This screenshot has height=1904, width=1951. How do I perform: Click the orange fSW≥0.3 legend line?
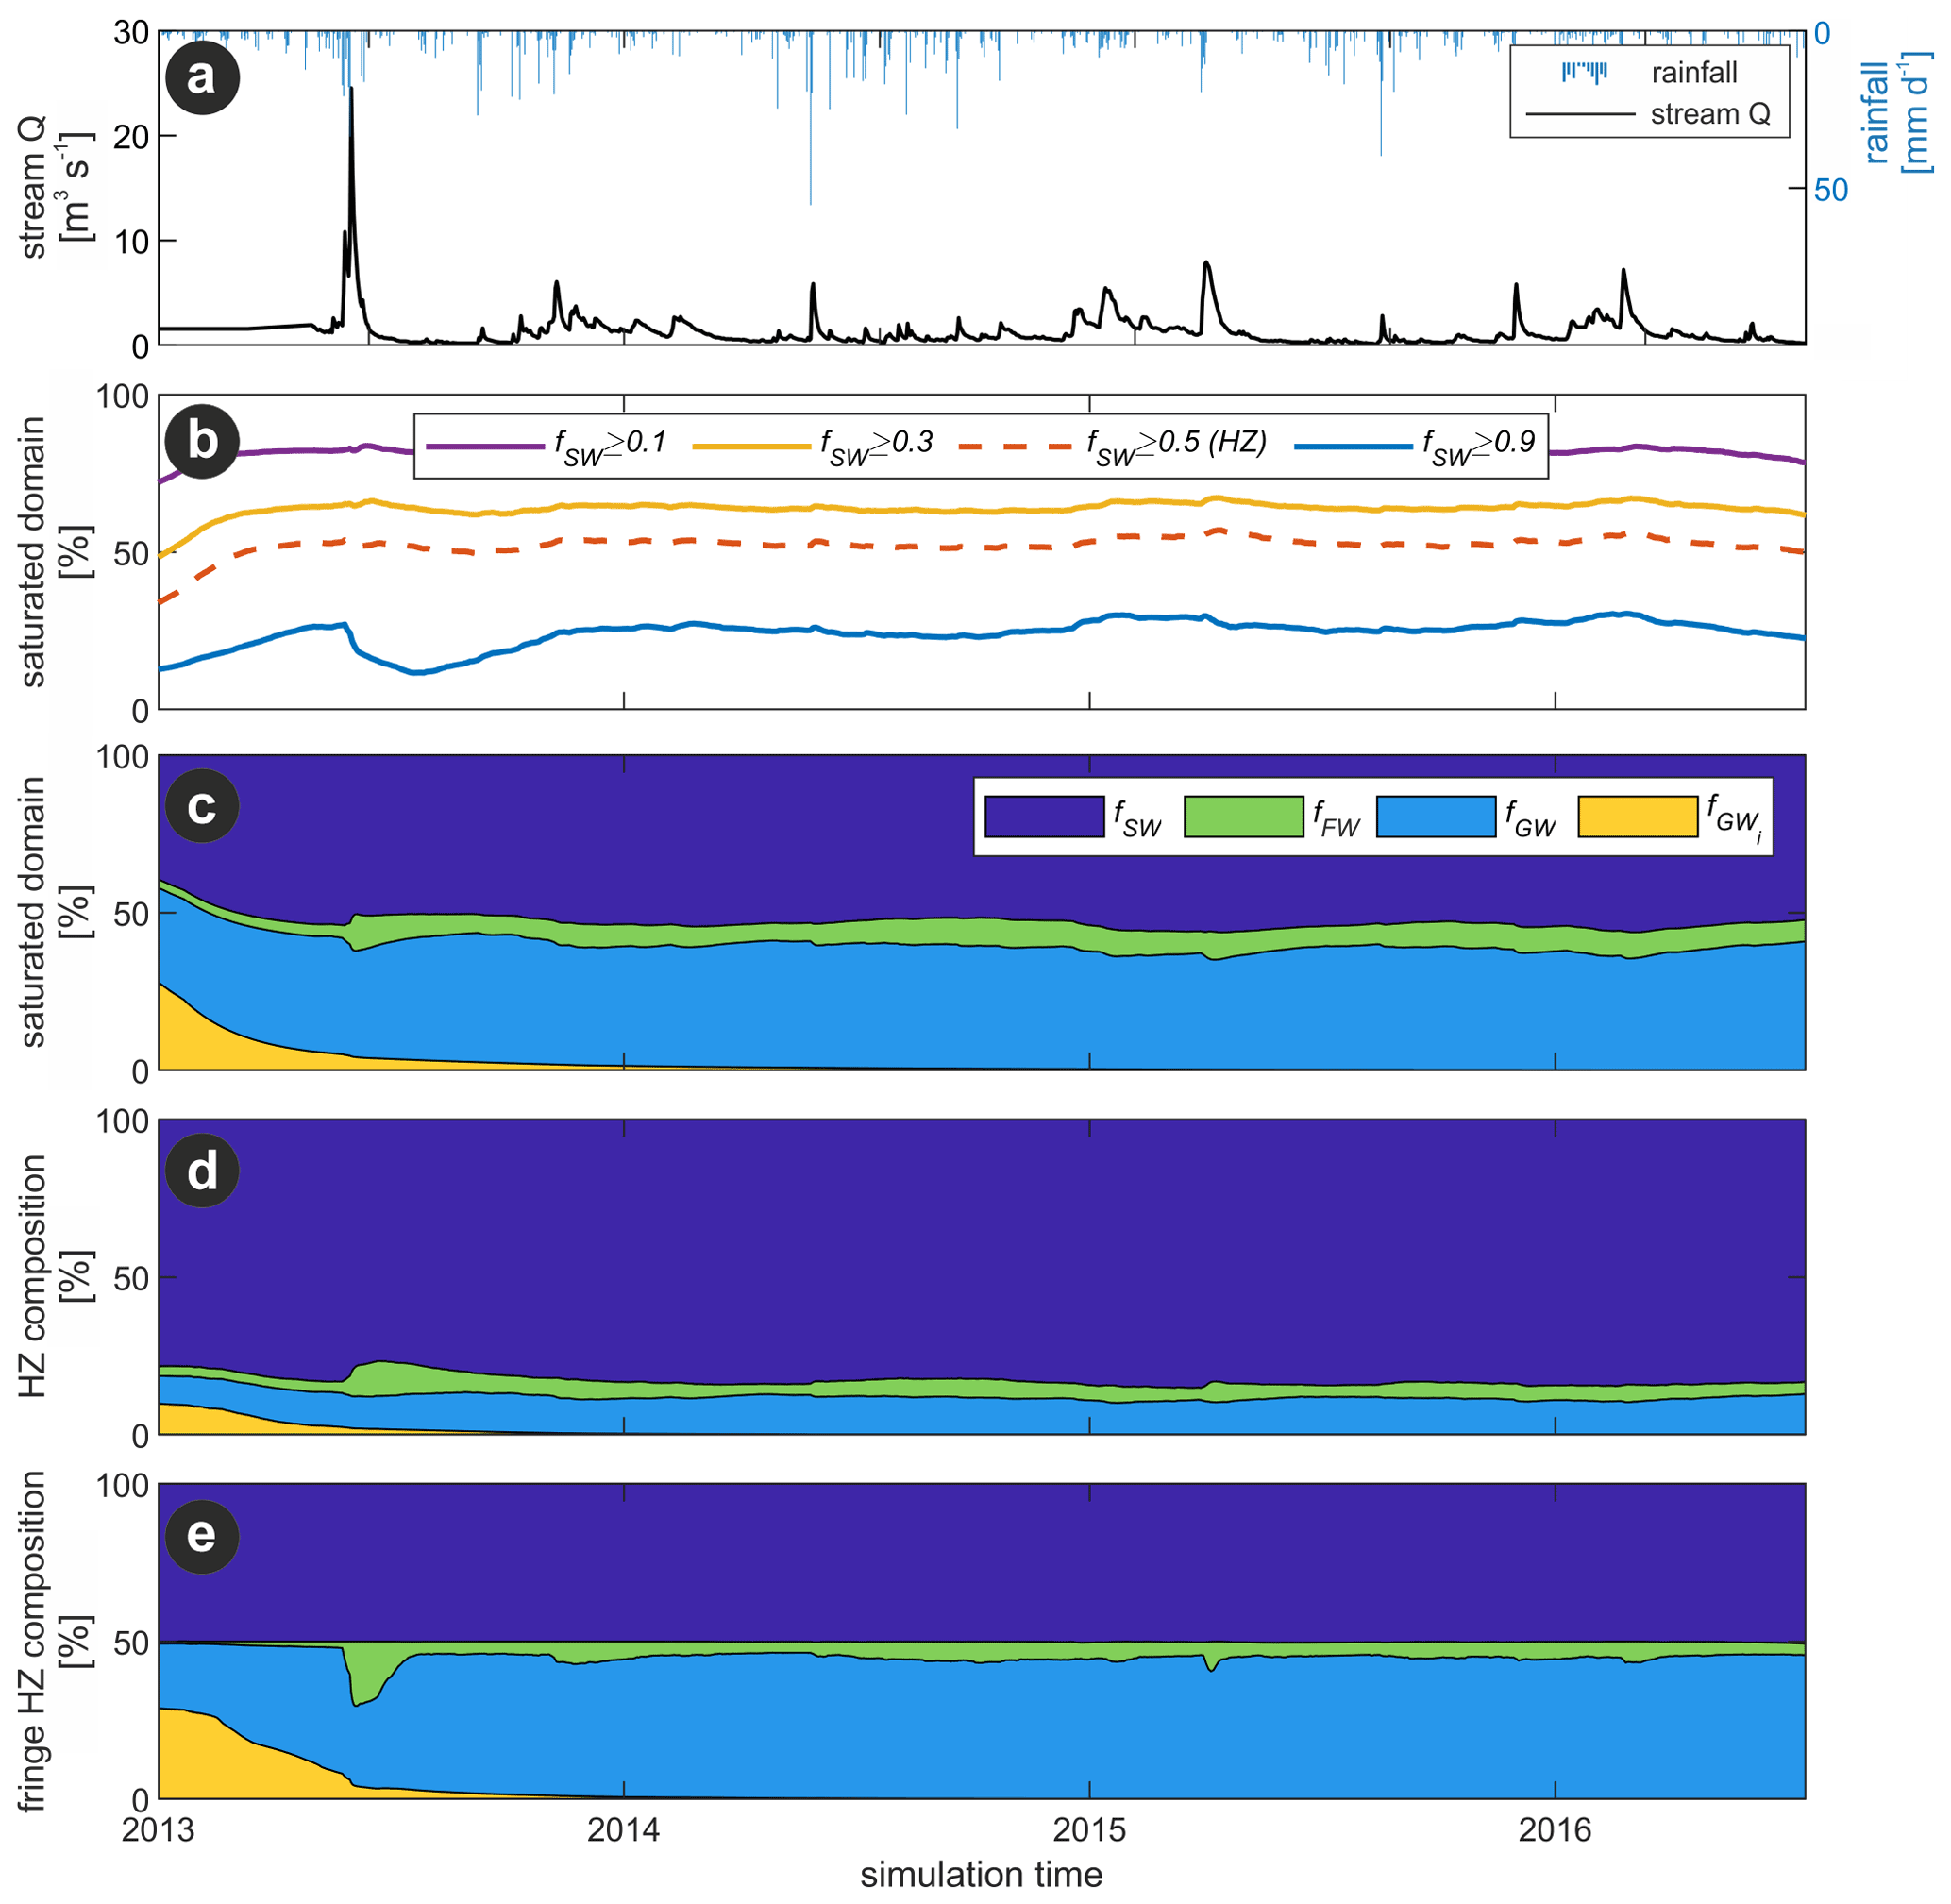[x=751, y=446]
